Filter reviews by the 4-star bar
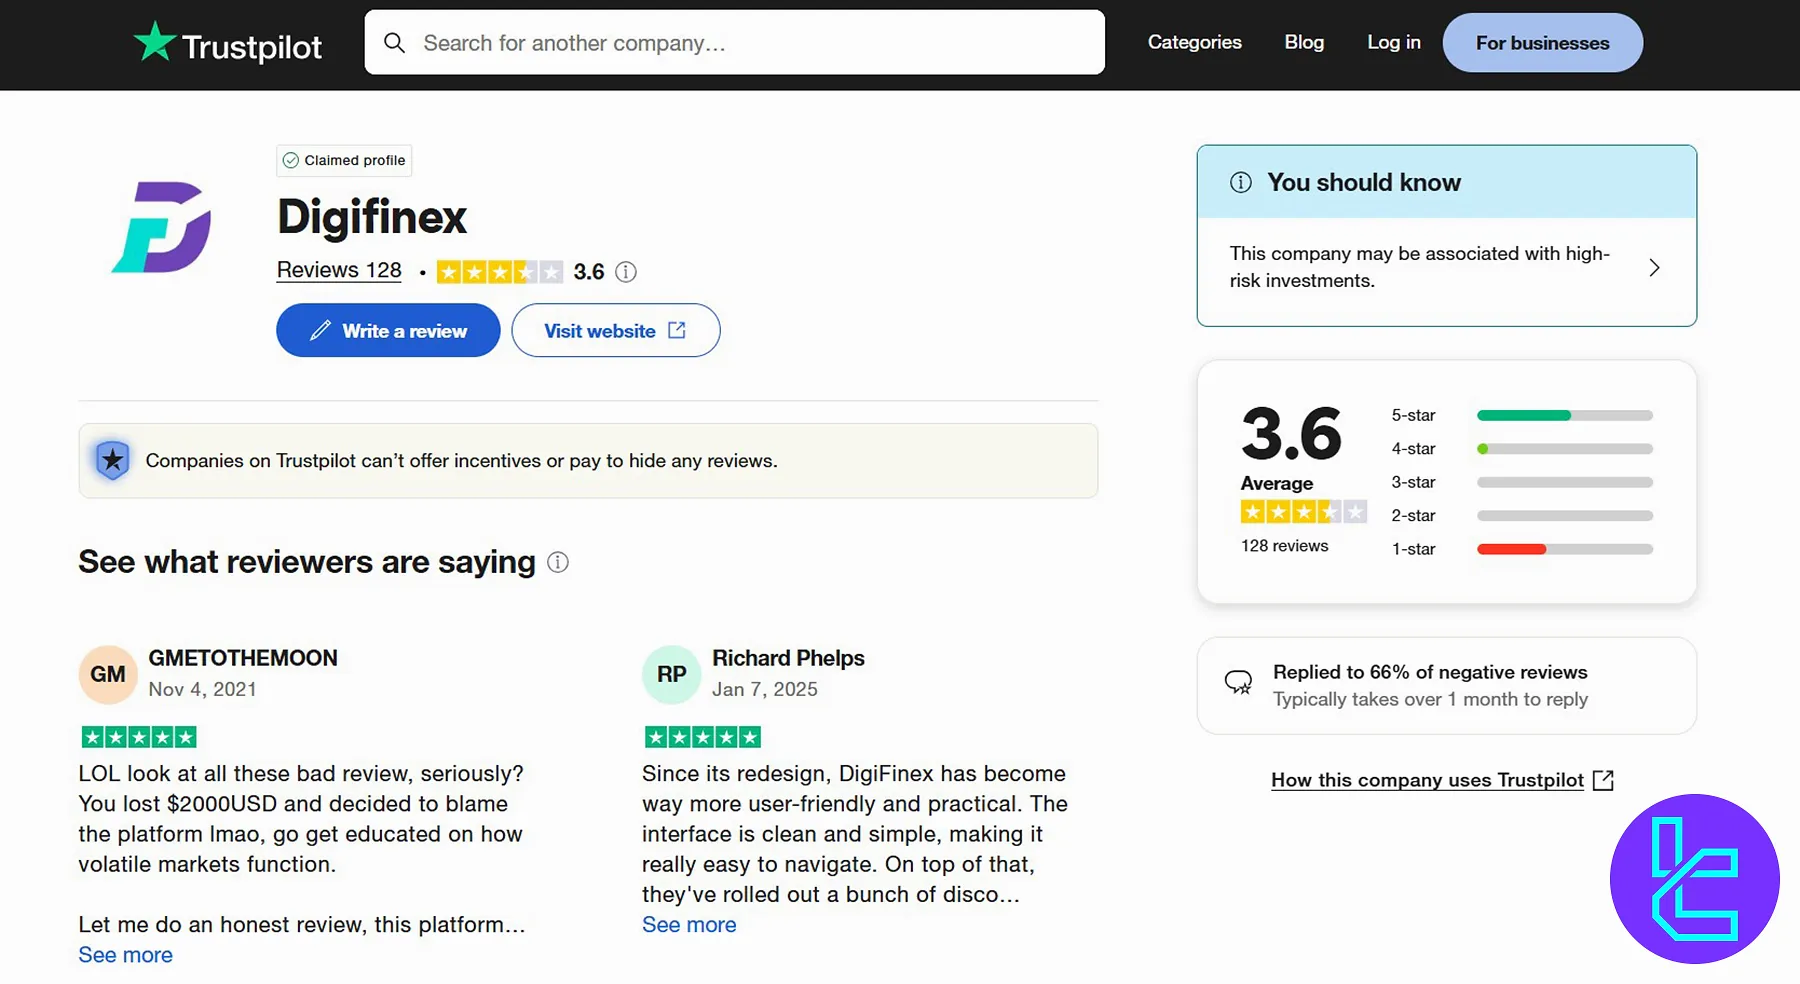Image resolution: width=1800 pixels, height=984 pixels. point(1564,449)
